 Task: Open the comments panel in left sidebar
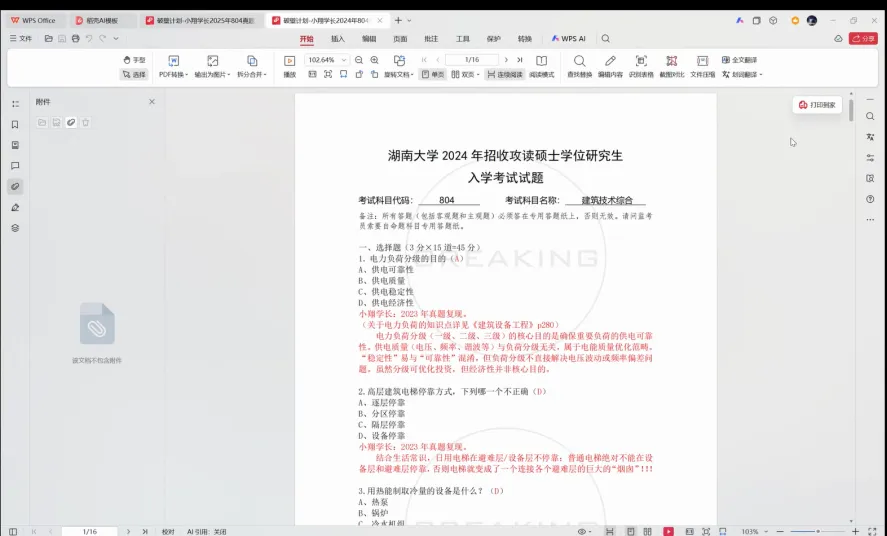(15, 166)
